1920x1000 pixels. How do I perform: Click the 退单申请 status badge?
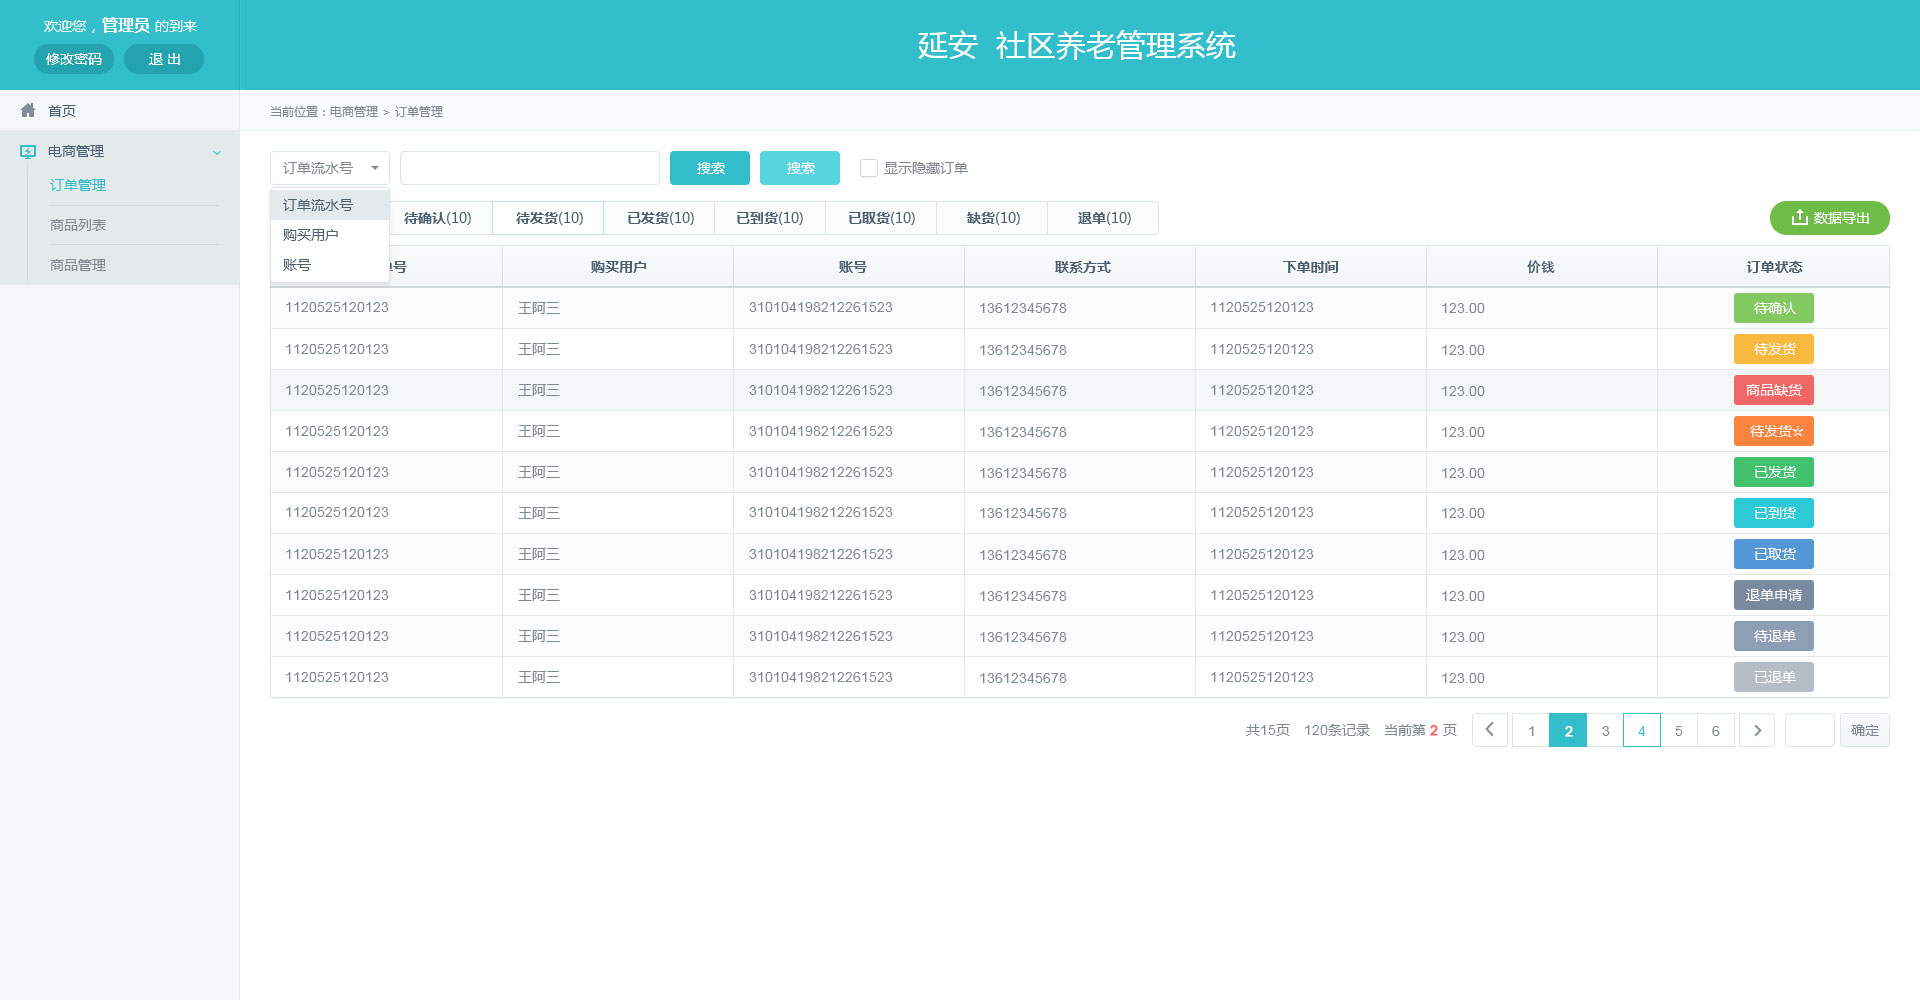pyautogui.click(x=1774, y=595)
